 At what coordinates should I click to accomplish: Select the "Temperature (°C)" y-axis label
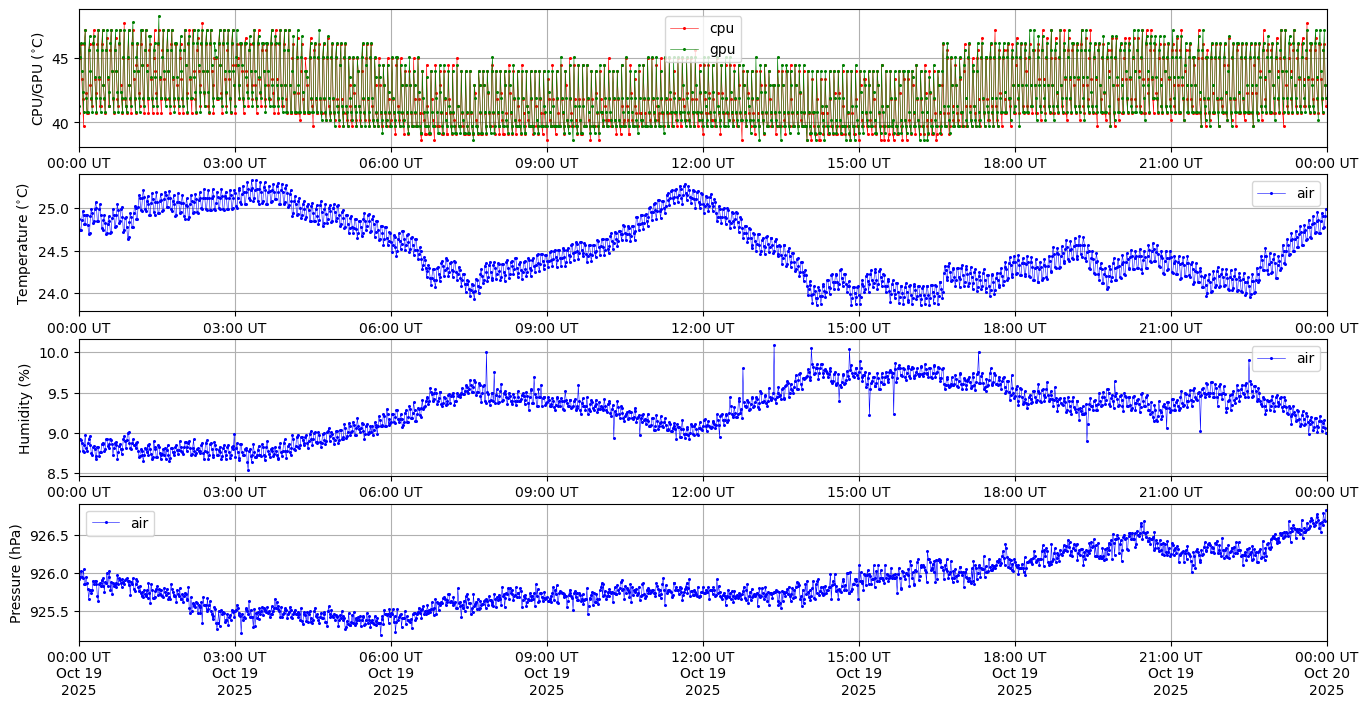coord(24,243)
